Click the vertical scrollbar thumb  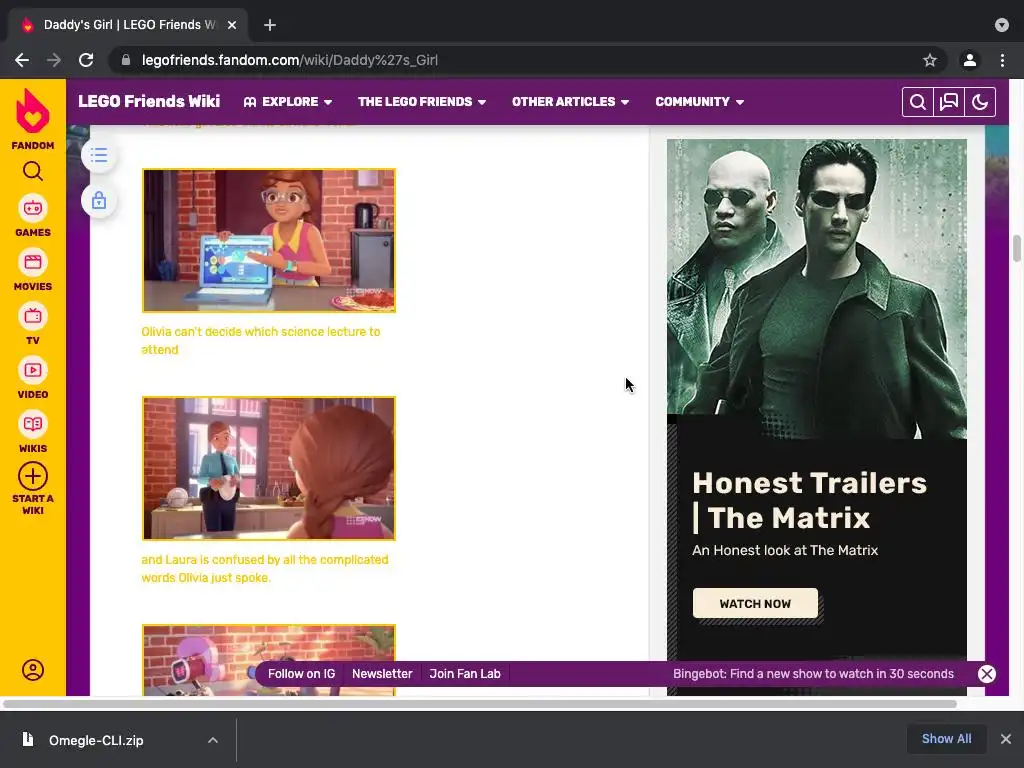[x=1016, y=248]
